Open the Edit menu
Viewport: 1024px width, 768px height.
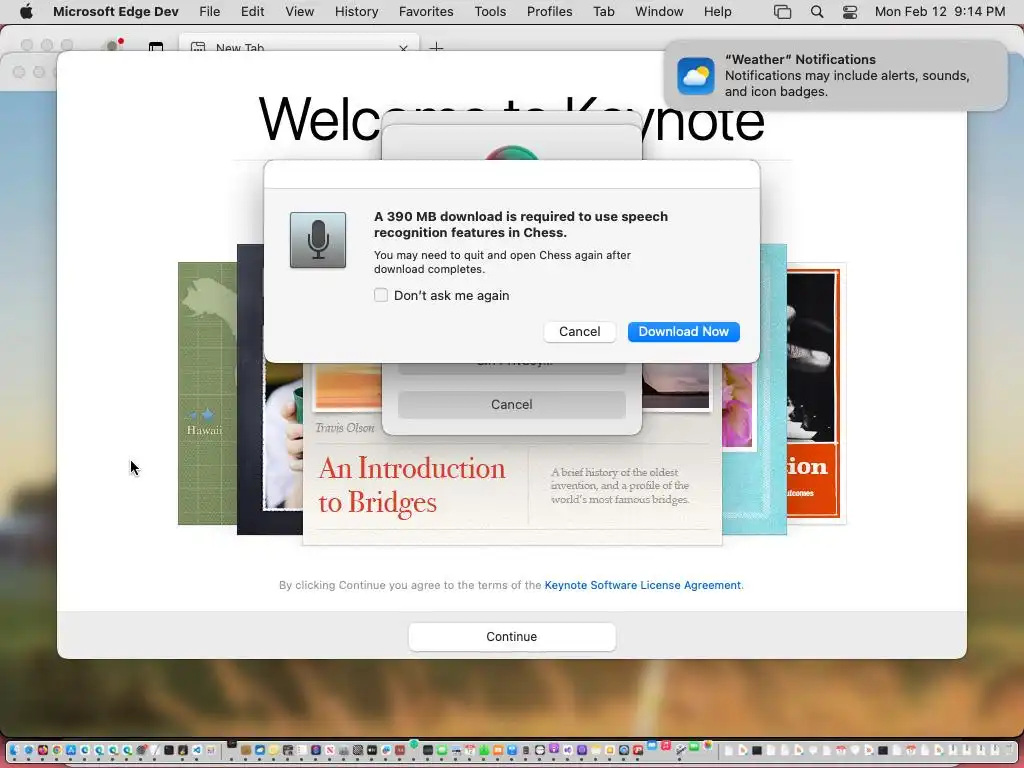[252, 12]
